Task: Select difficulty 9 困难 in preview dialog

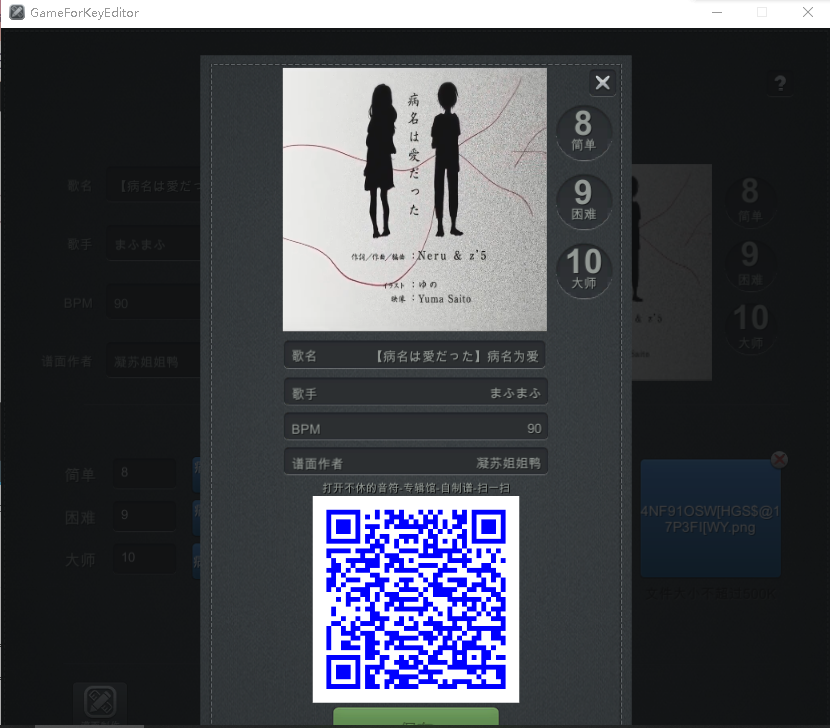Action: (x=584, y=201)
